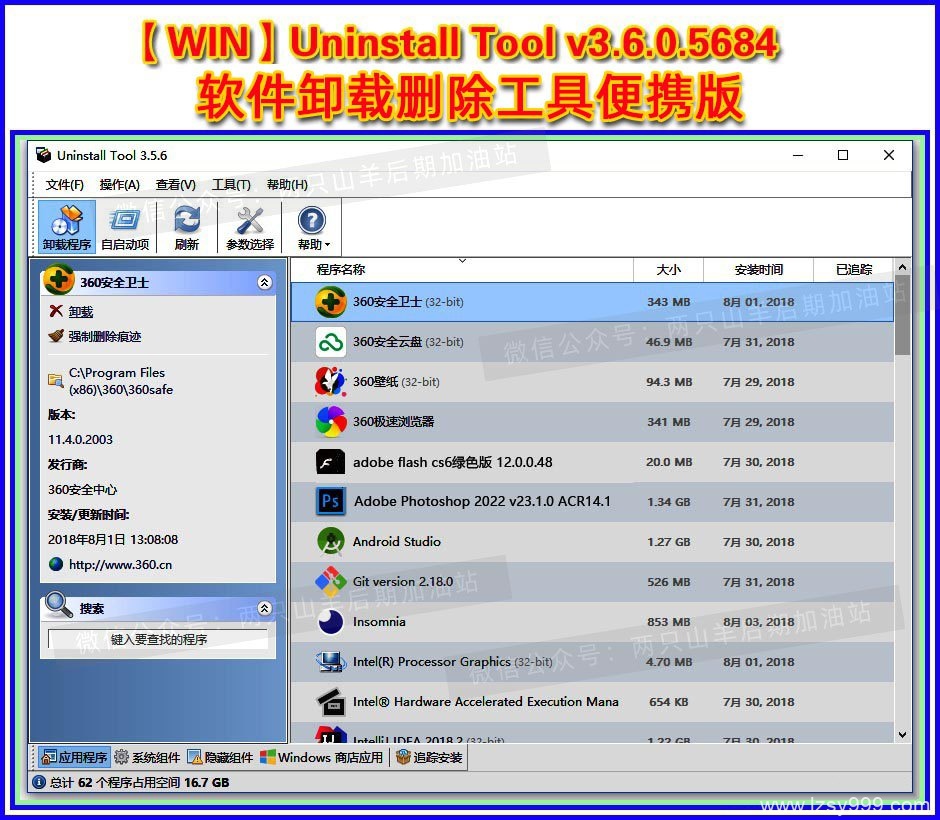
Task: Select the Insomnia app icon
Action: [330, 622]
